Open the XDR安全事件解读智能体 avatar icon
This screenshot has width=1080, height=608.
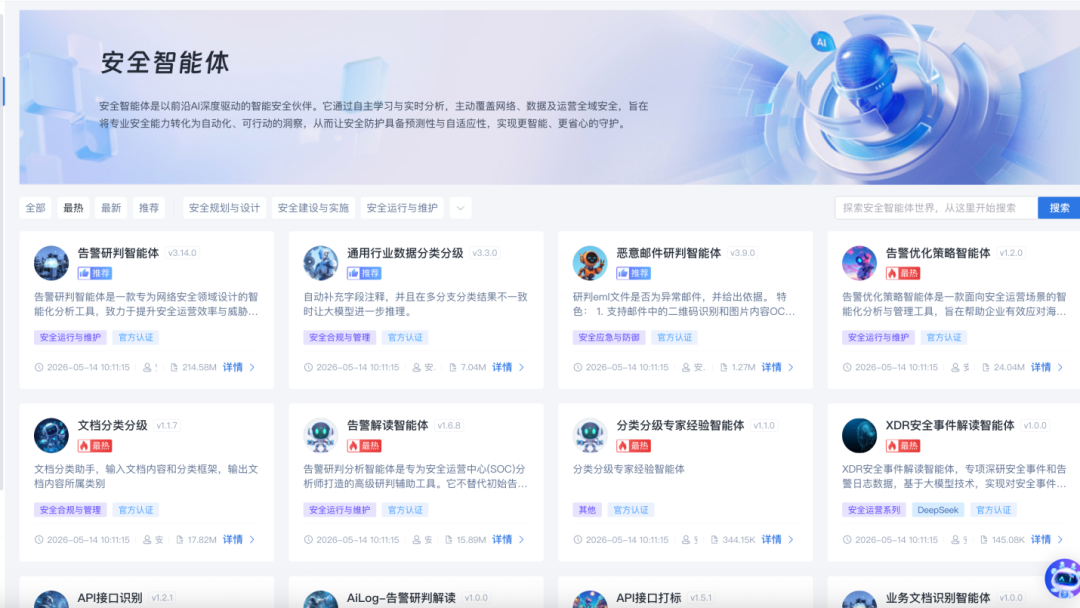[860, 435]
